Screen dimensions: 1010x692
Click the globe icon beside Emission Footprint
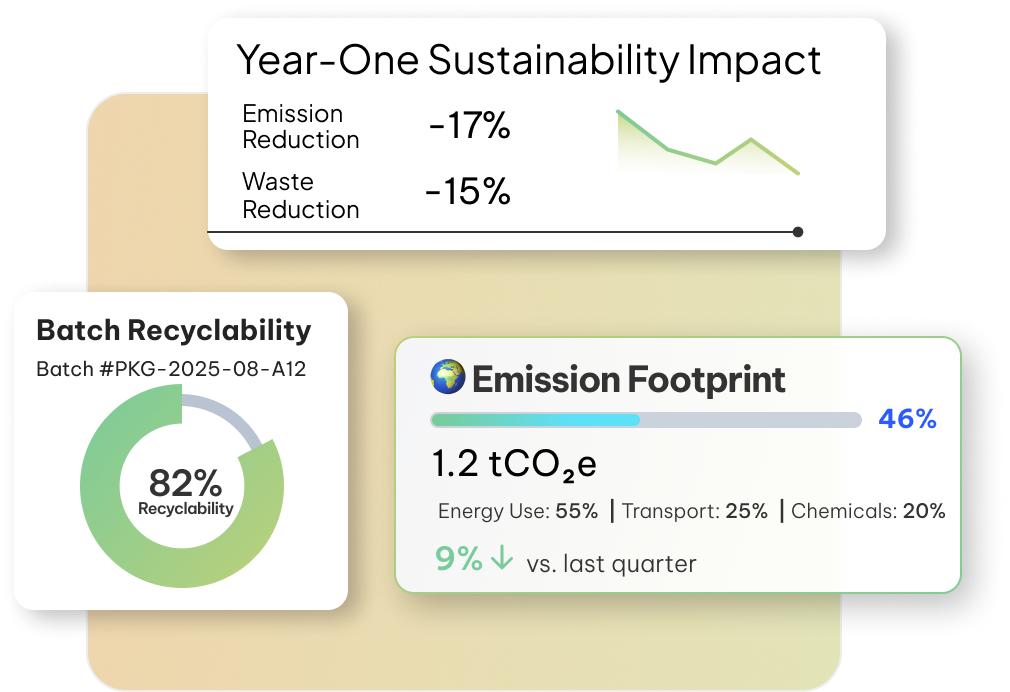[x=447, y=378]
